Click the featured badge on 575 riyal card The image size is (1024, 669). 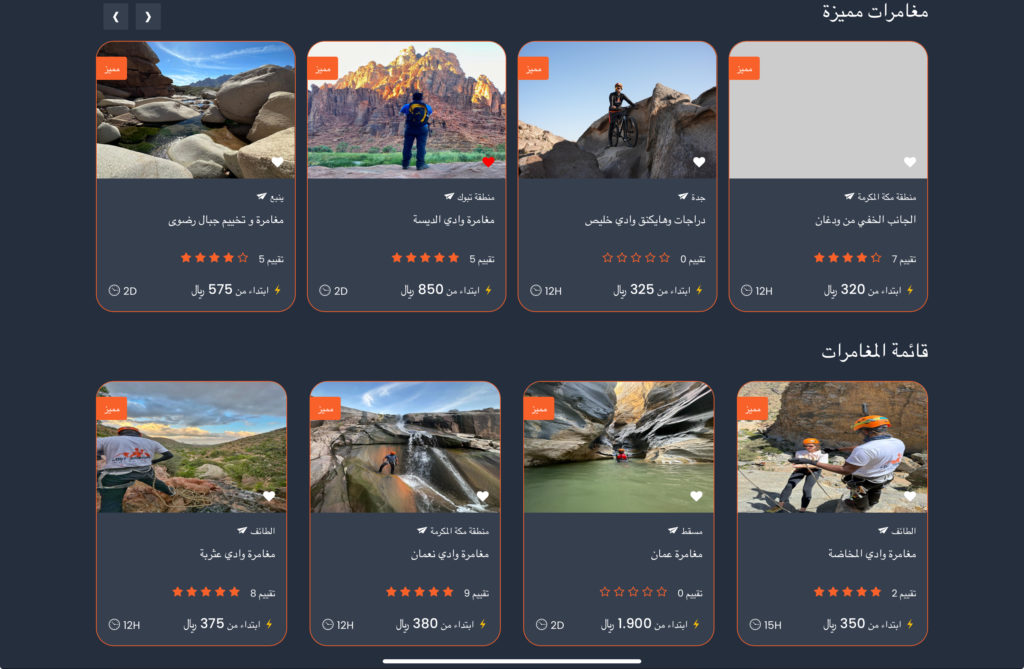[112, 69]
